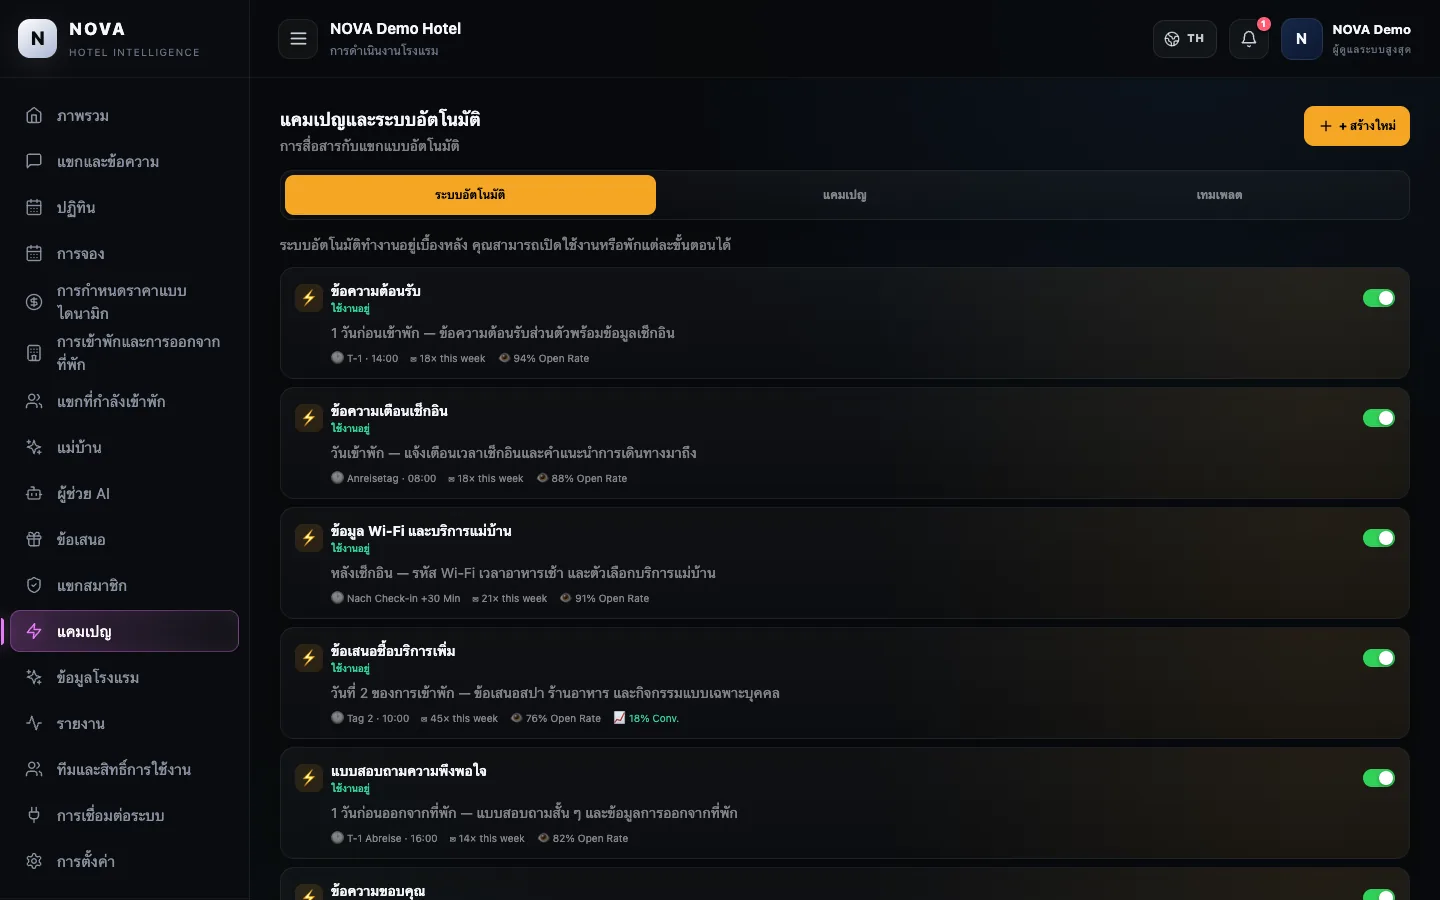Open the TH language selector
Screen dimensions: 1440x900
click(x=1185, y=39)
